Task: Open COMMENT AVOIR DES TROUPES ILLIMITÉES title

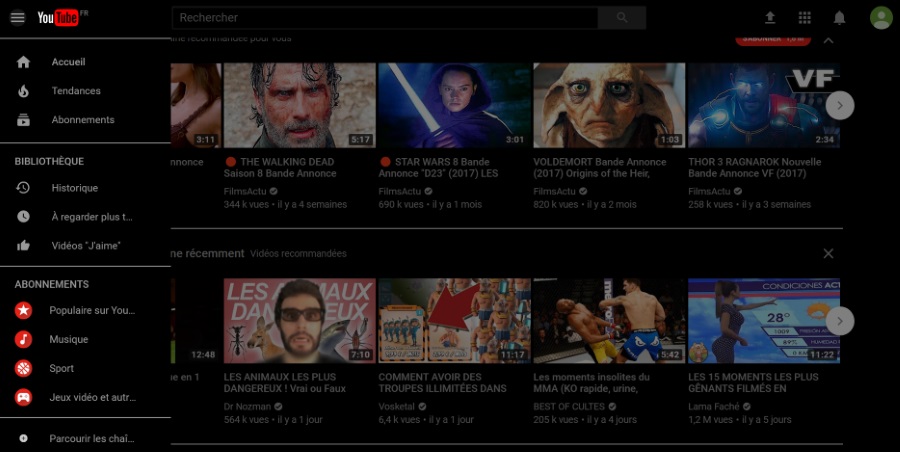Action: tap(443, 383)
